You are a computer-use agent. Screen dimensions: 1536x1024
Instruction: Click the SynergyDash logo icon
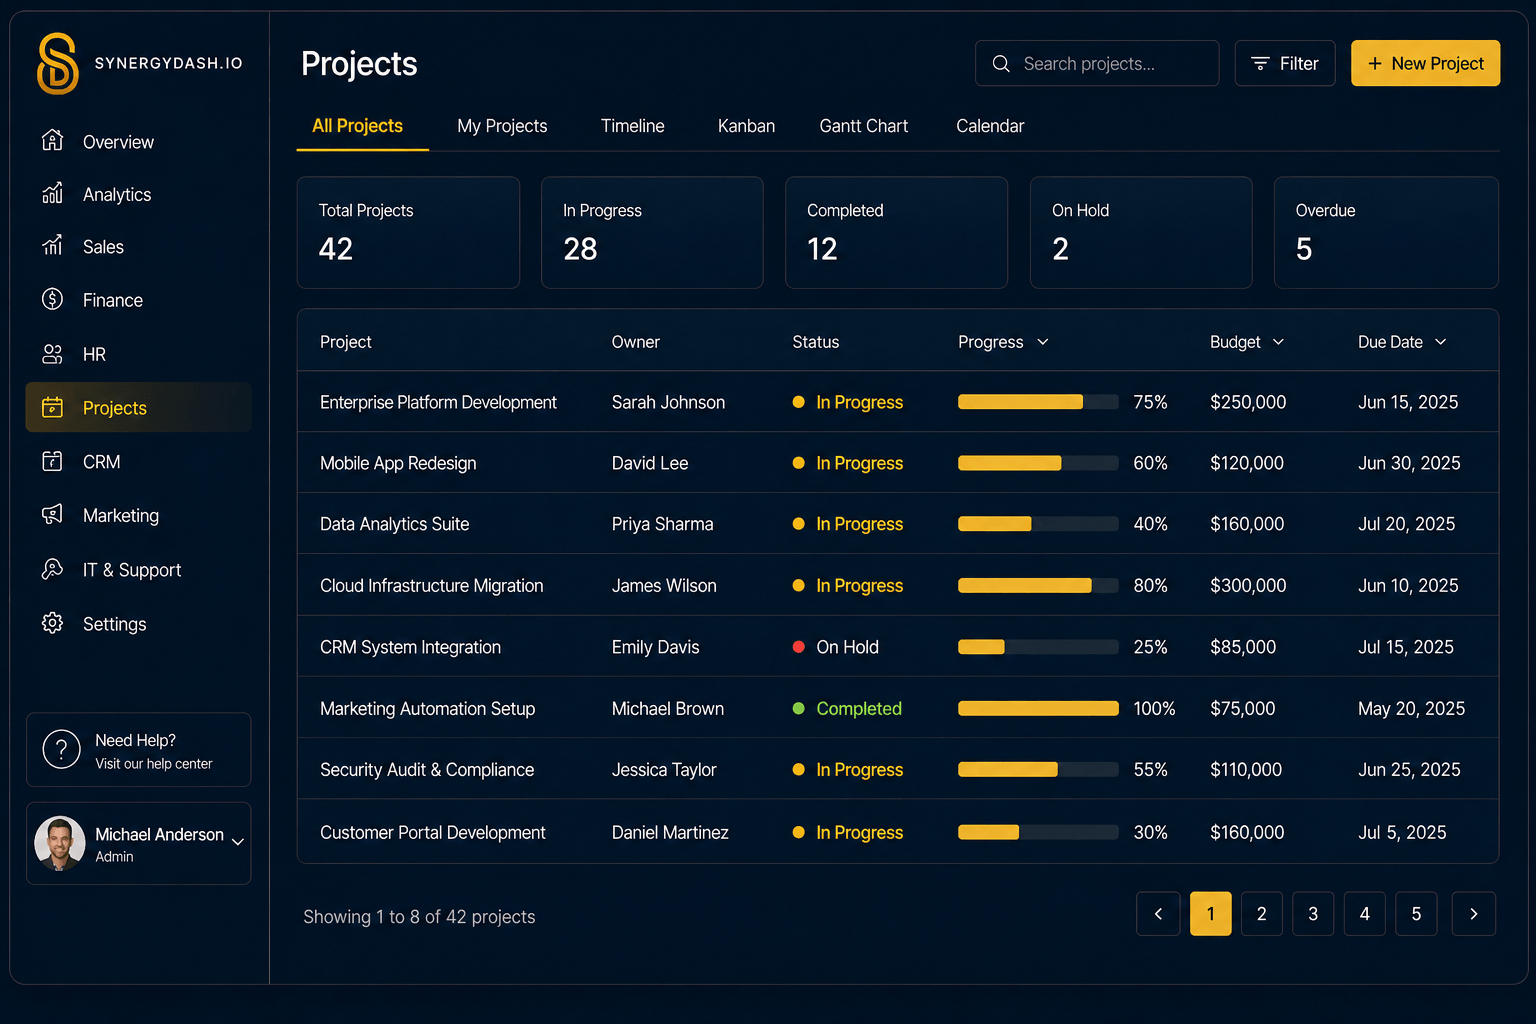pyautogui.click(x=58, y=63)
